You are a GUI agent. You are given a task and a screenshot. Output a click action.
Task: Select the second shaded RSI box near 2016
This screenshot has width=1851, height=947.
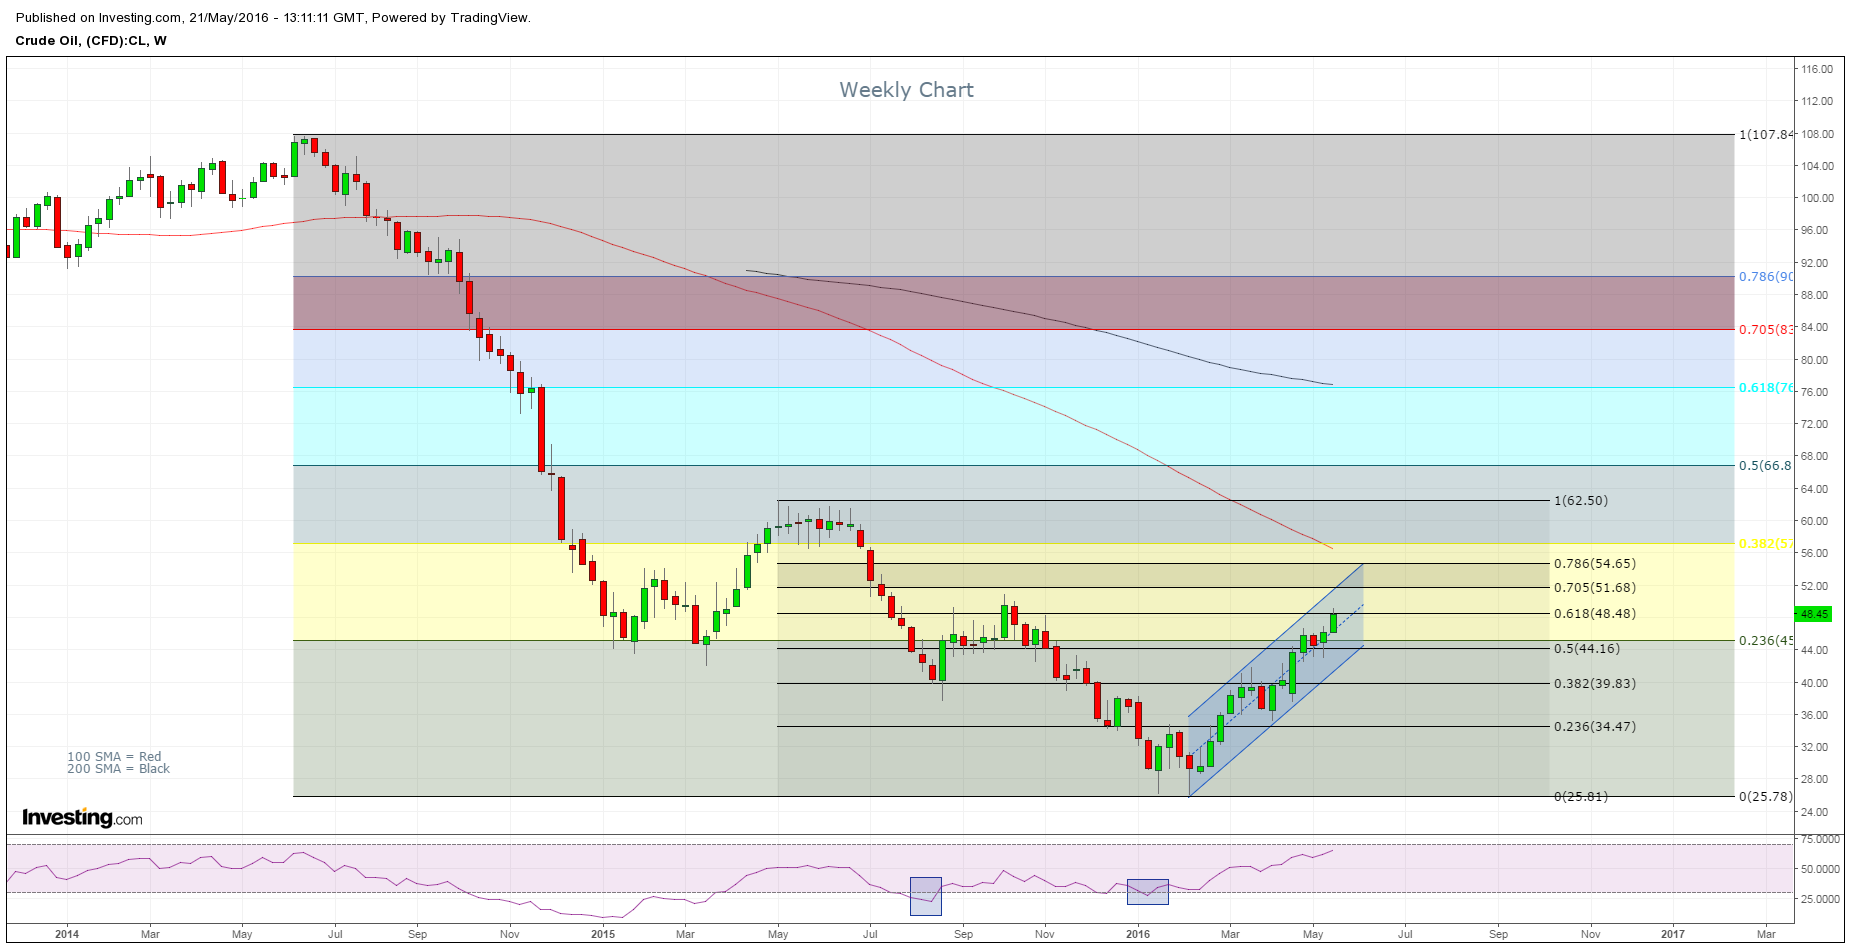pos(1147,891)
